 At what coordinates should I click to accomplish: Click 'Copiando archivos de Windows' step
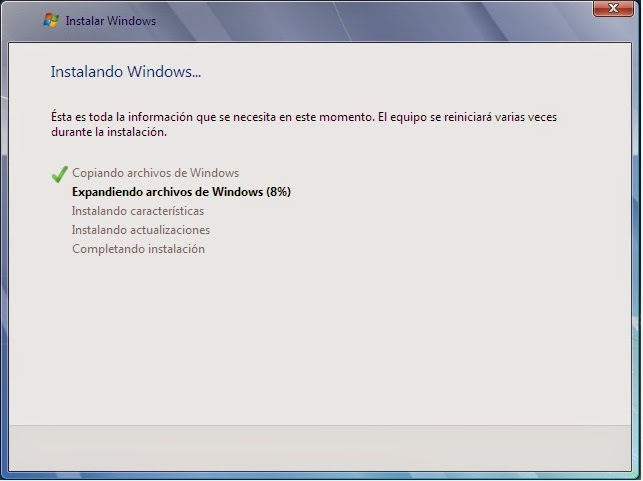155,173
